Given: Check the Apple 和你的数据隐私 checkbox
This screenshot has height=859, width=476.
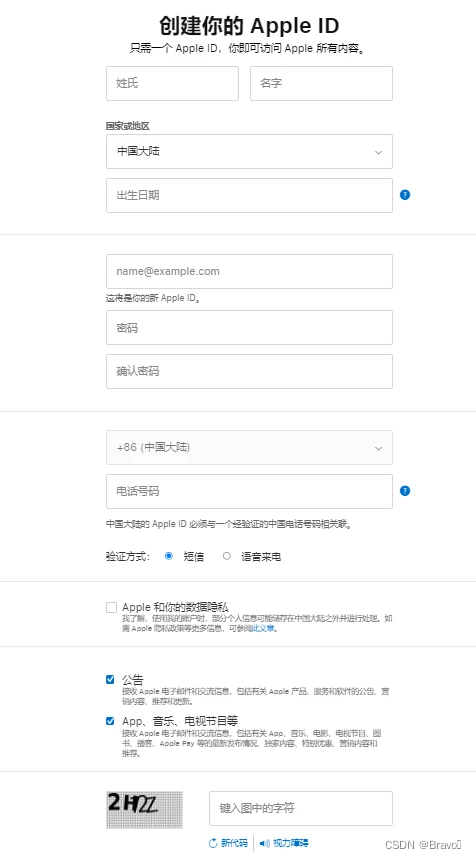Looking at the screenshot, I should coord(112,608).
